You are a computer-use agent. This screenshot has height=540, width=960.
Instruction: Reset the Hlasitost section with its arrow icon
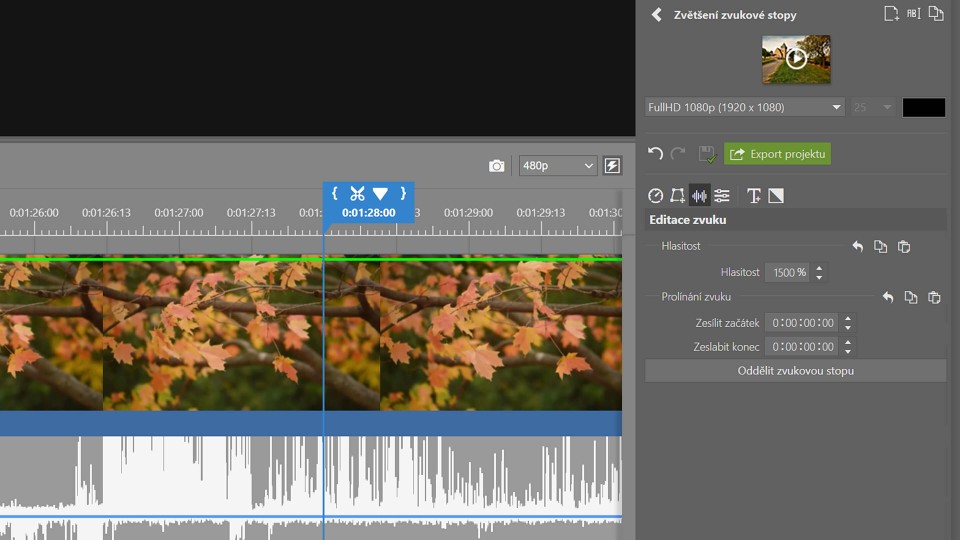tap(857, 247)
